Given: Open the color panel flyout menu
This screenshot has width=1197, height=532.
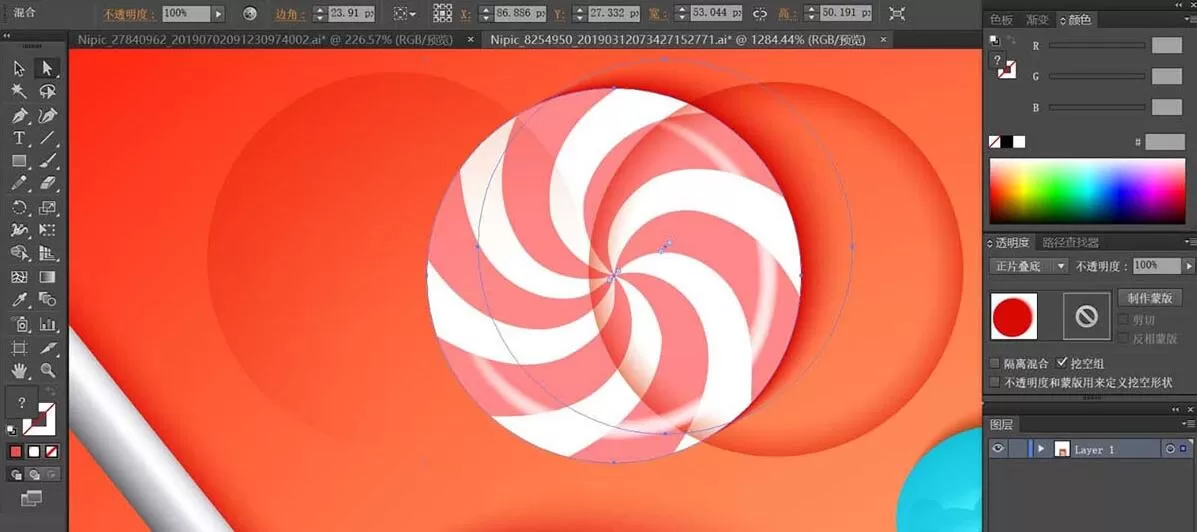Looking at the screenshot, I should pos(1189,18).
